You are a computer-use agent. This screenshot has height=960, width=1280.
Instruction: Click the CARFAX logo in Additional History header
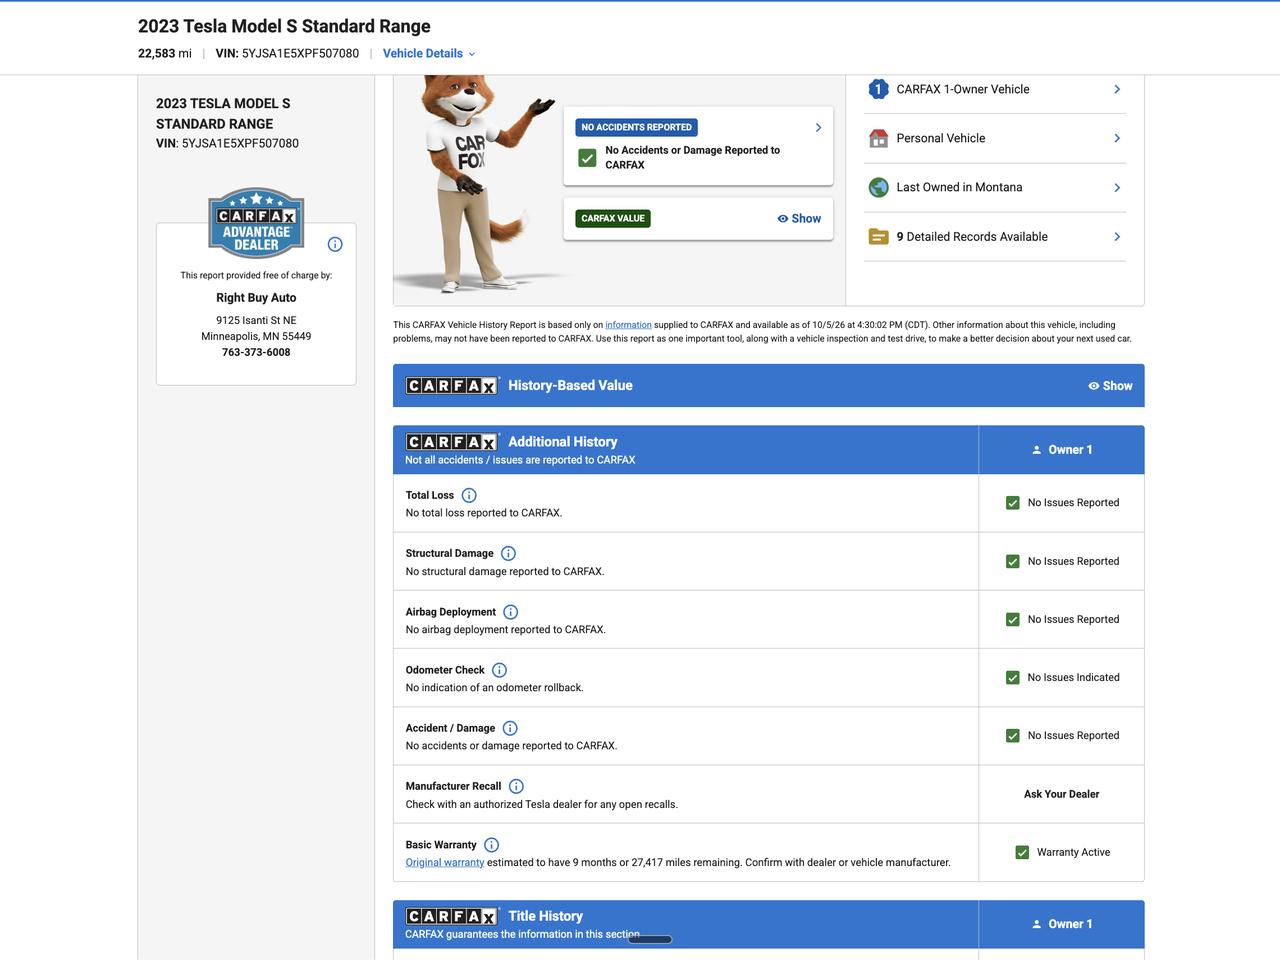coord(451,442)
